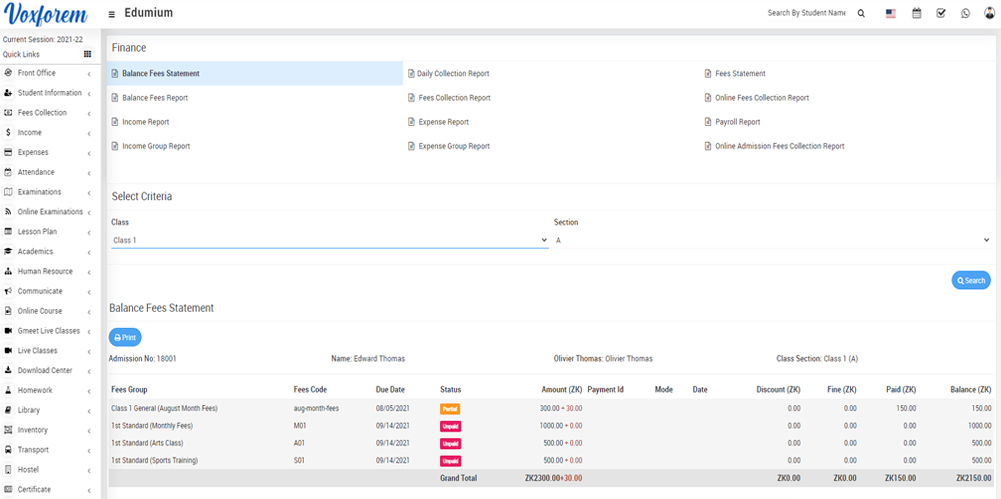Open the Quick Links grid icon
1001x499 pixels.
88,54
